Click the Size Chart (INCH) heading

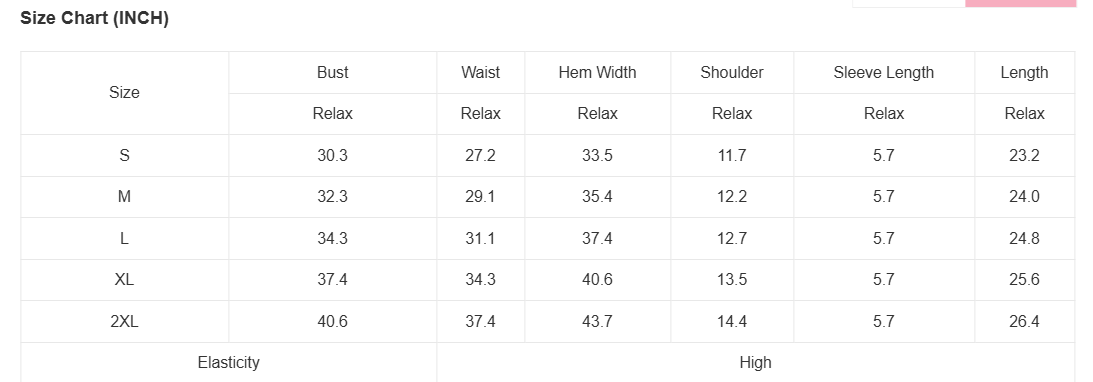coord(94,19)
